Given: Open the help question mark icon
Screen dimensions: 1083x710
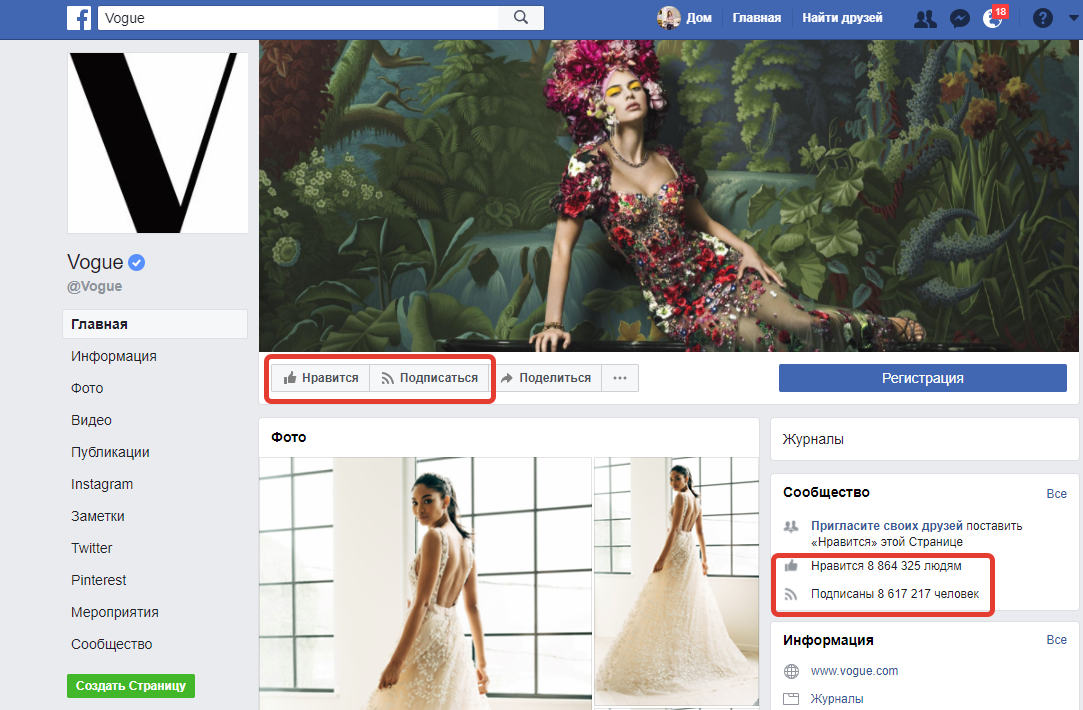Looking at the screenshot, I should (1043, 18).
